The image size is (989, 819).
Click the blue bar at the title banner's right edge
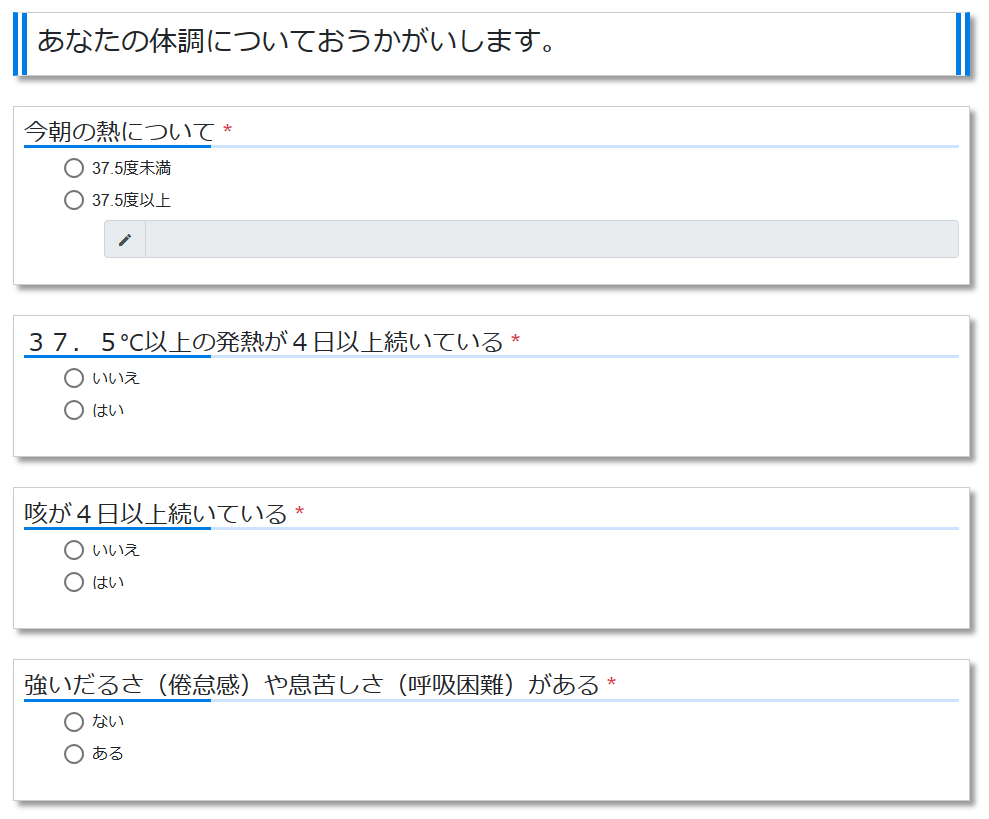tap(963, 44)
